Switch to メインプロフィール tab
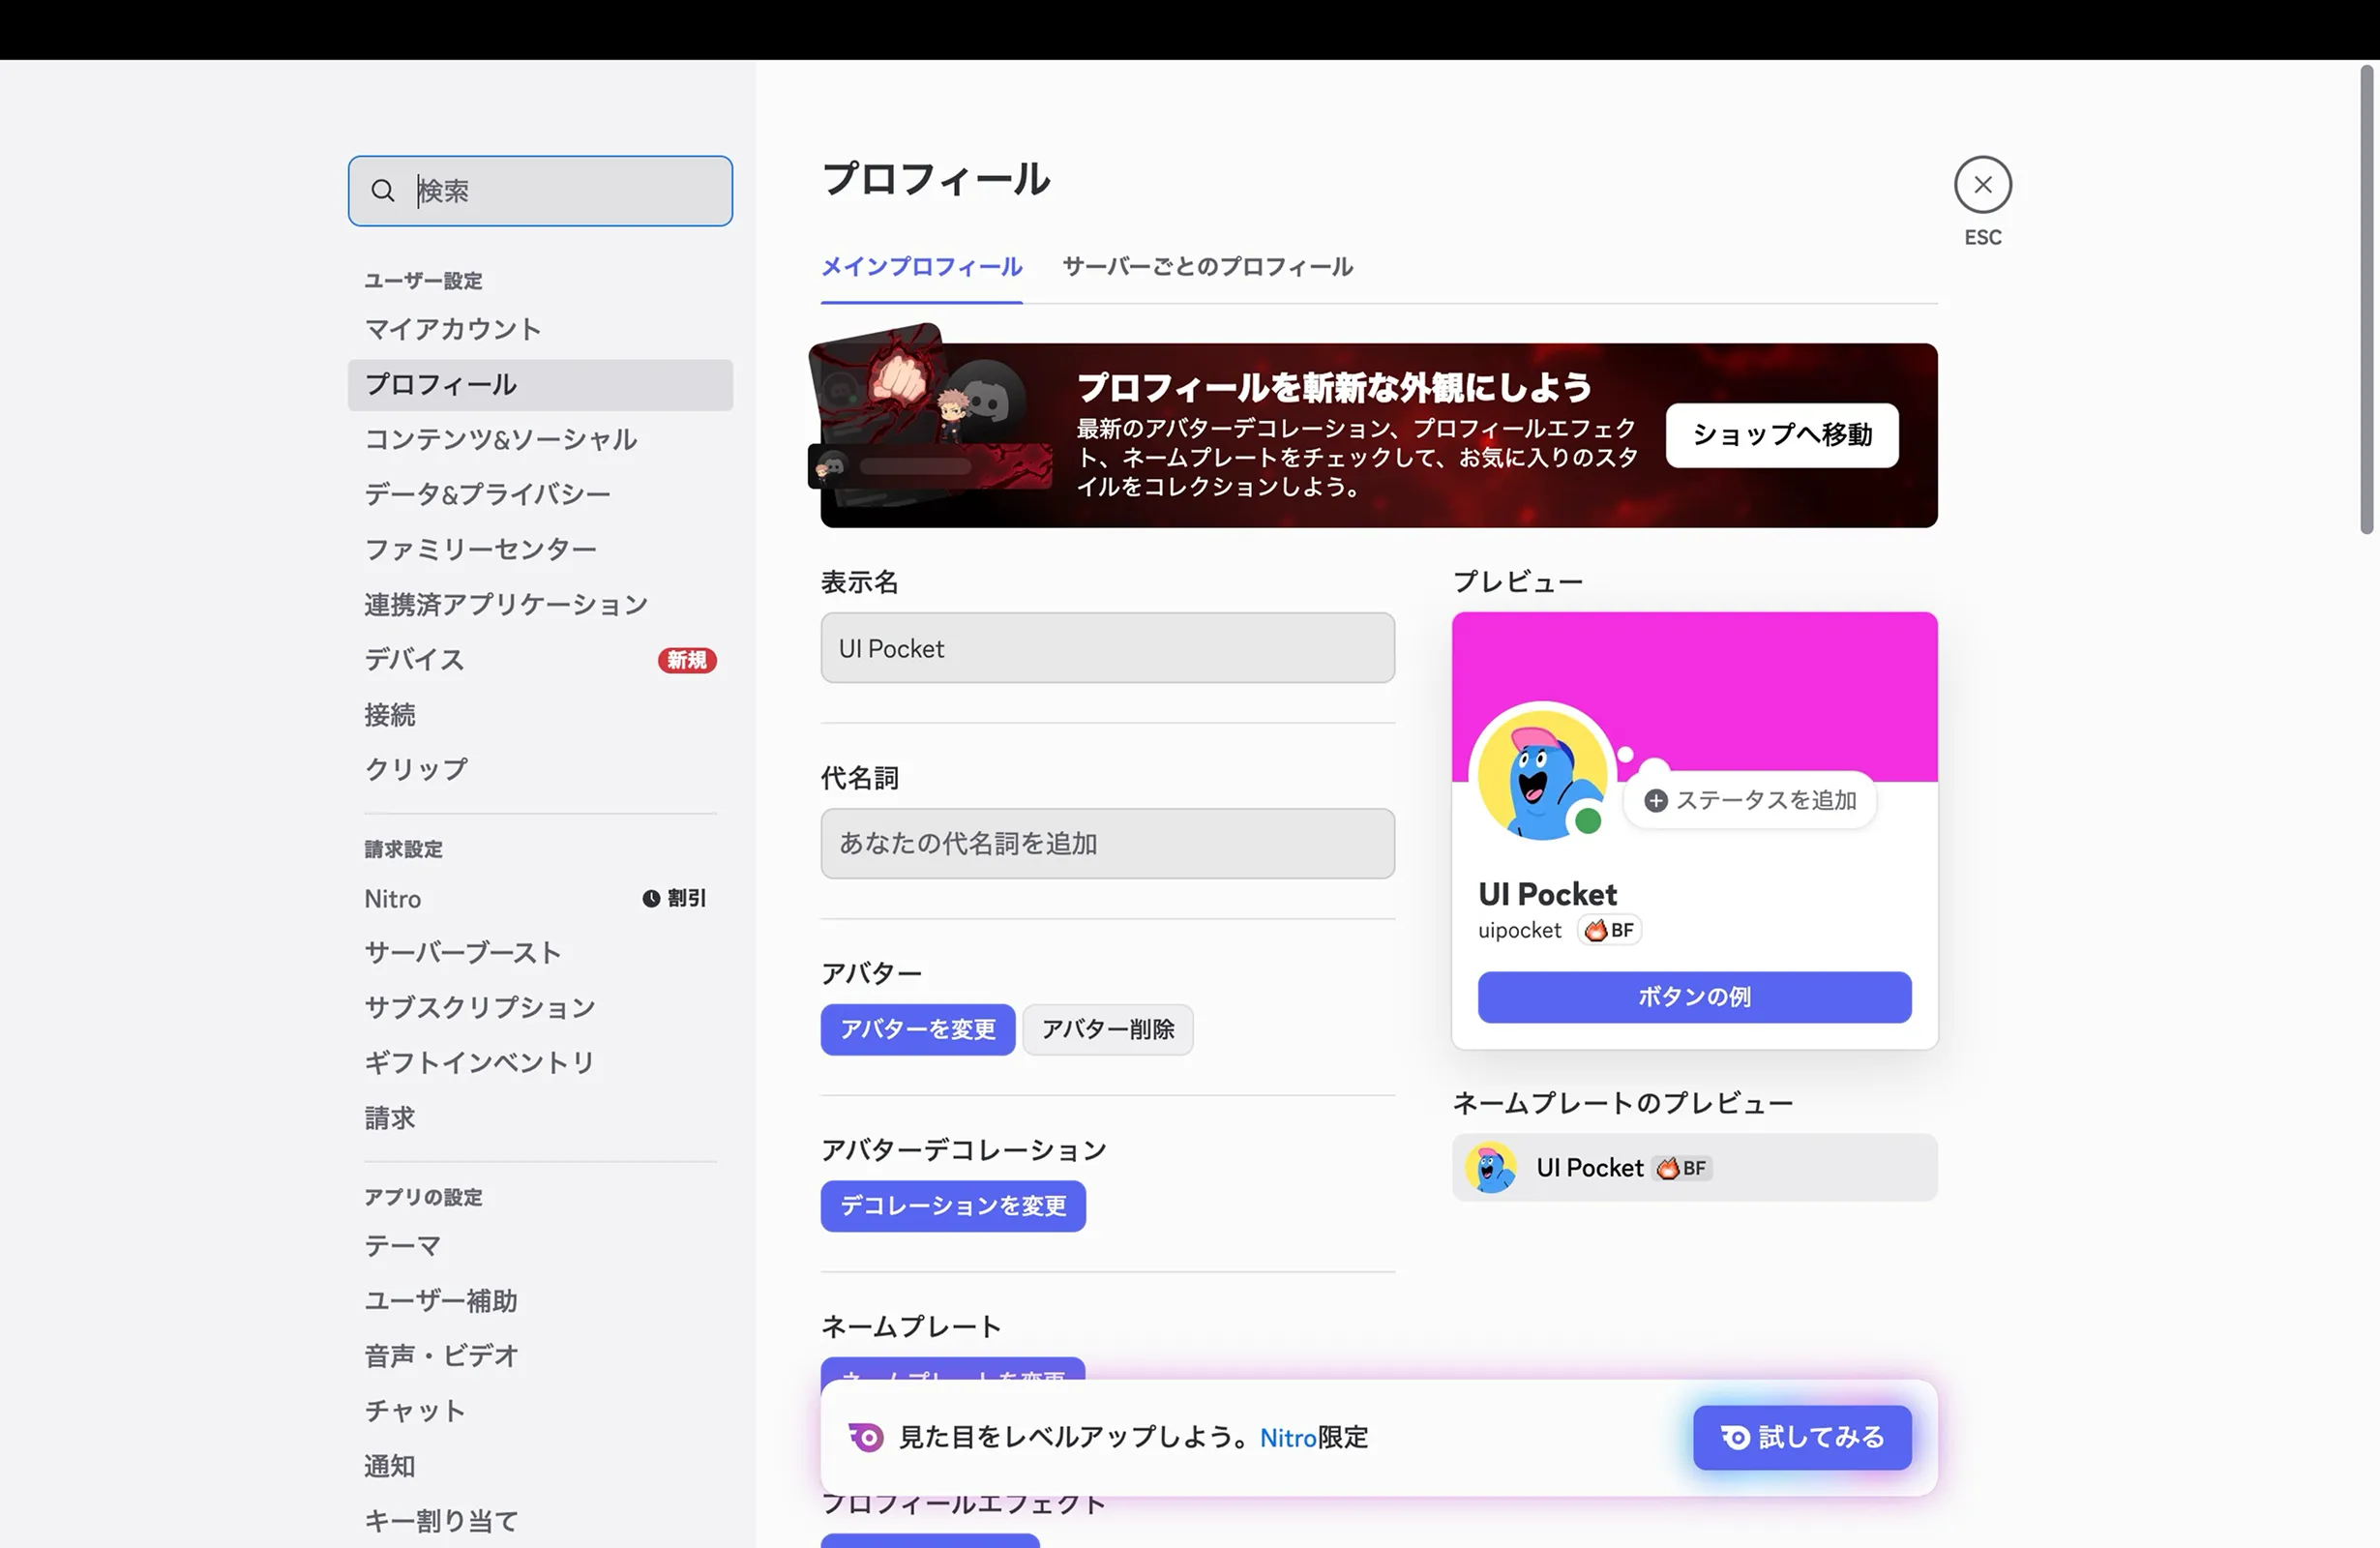2380x1548 pixels. tap(921, 267)
